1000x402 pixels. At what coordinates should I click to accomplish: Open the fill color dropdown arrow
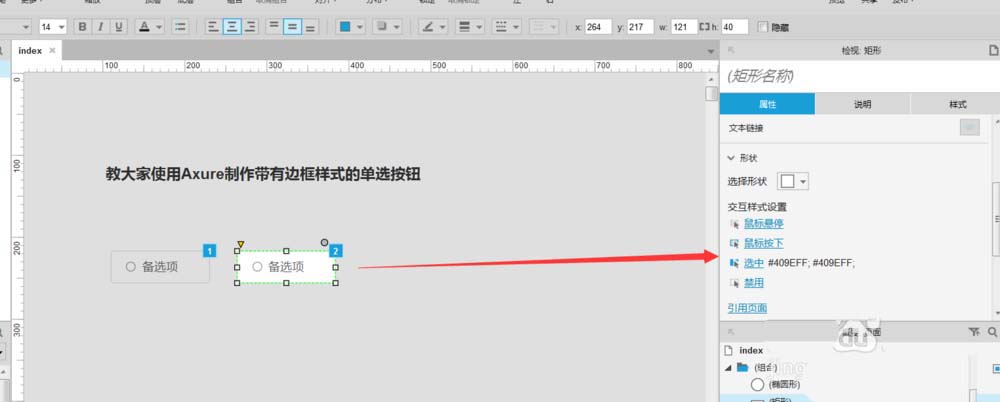pyautogui.click(x=360, y=27)
